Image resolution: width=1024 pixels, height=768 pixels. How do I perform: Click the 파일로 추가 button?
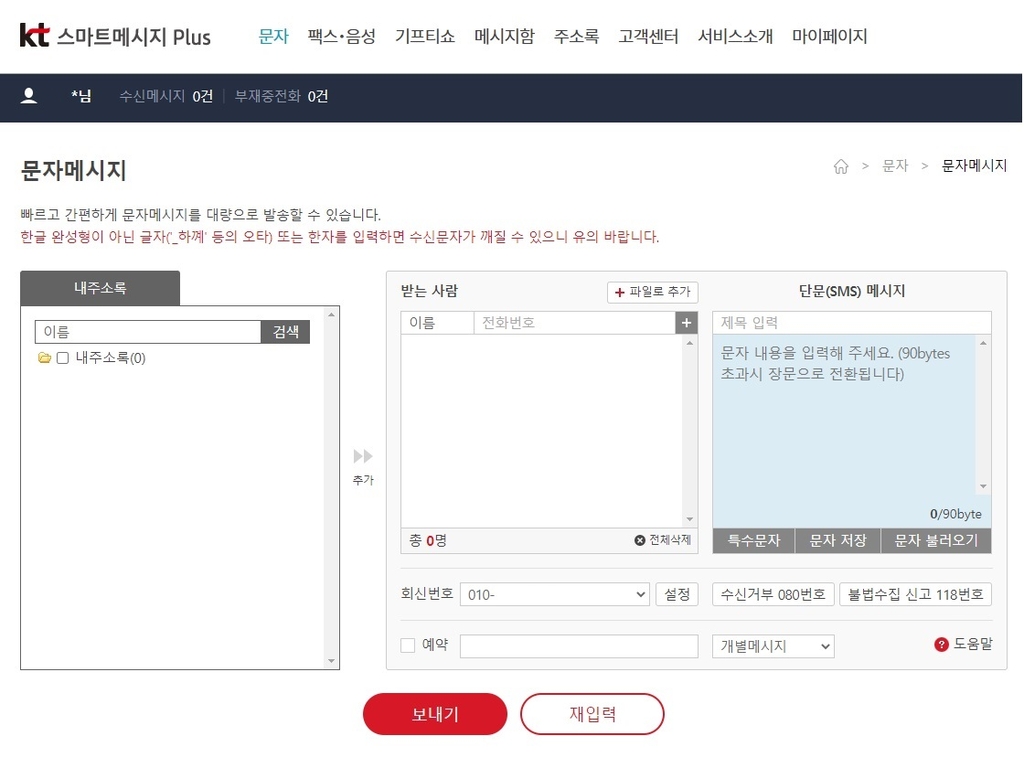[652, 292]
